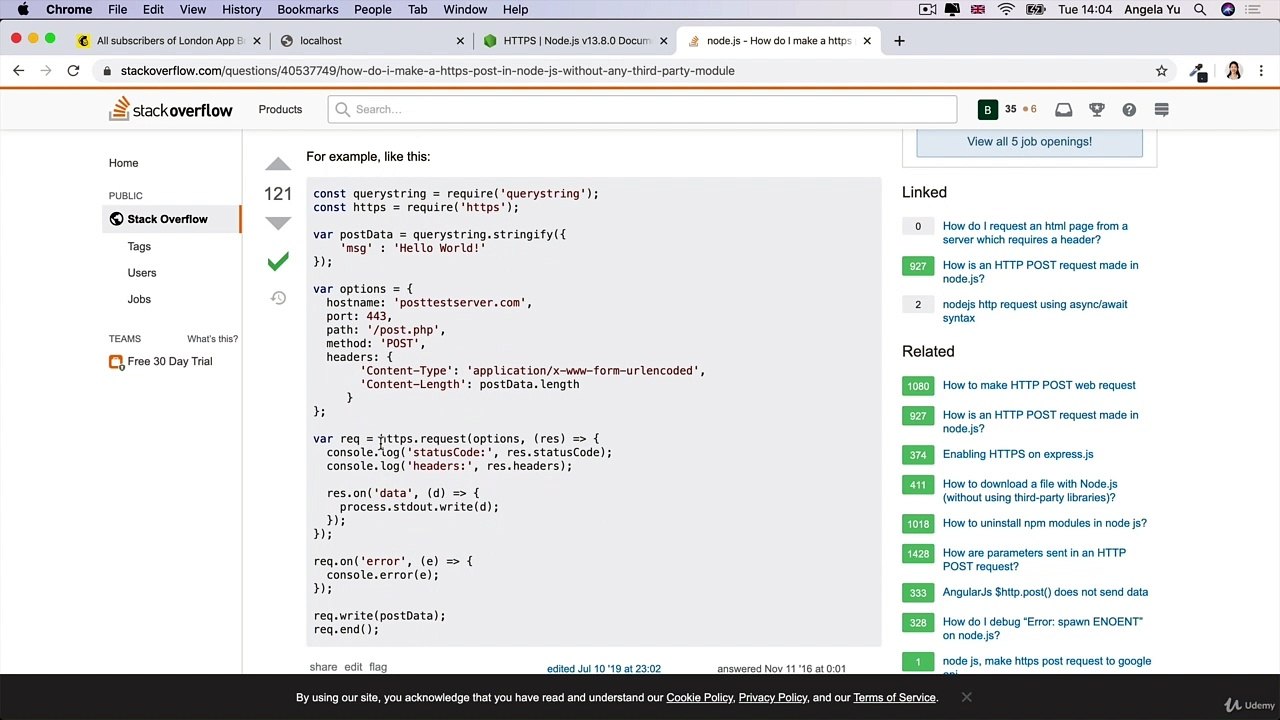Open Jobs in the sidebar

coord(139,299)
